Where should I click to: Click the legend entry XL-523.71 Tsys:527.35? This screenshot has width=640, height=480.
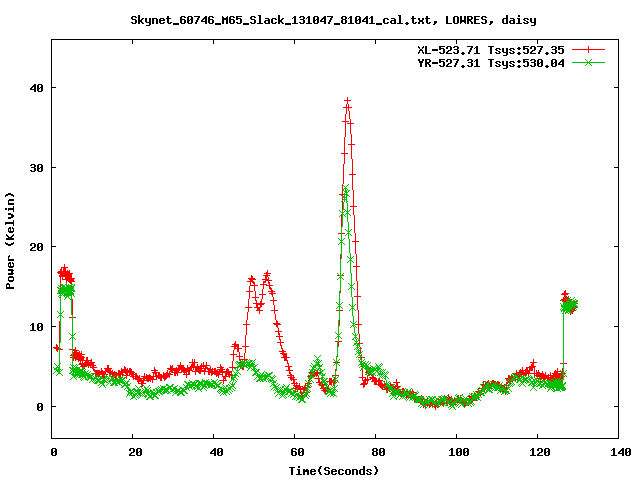[491, 50]
